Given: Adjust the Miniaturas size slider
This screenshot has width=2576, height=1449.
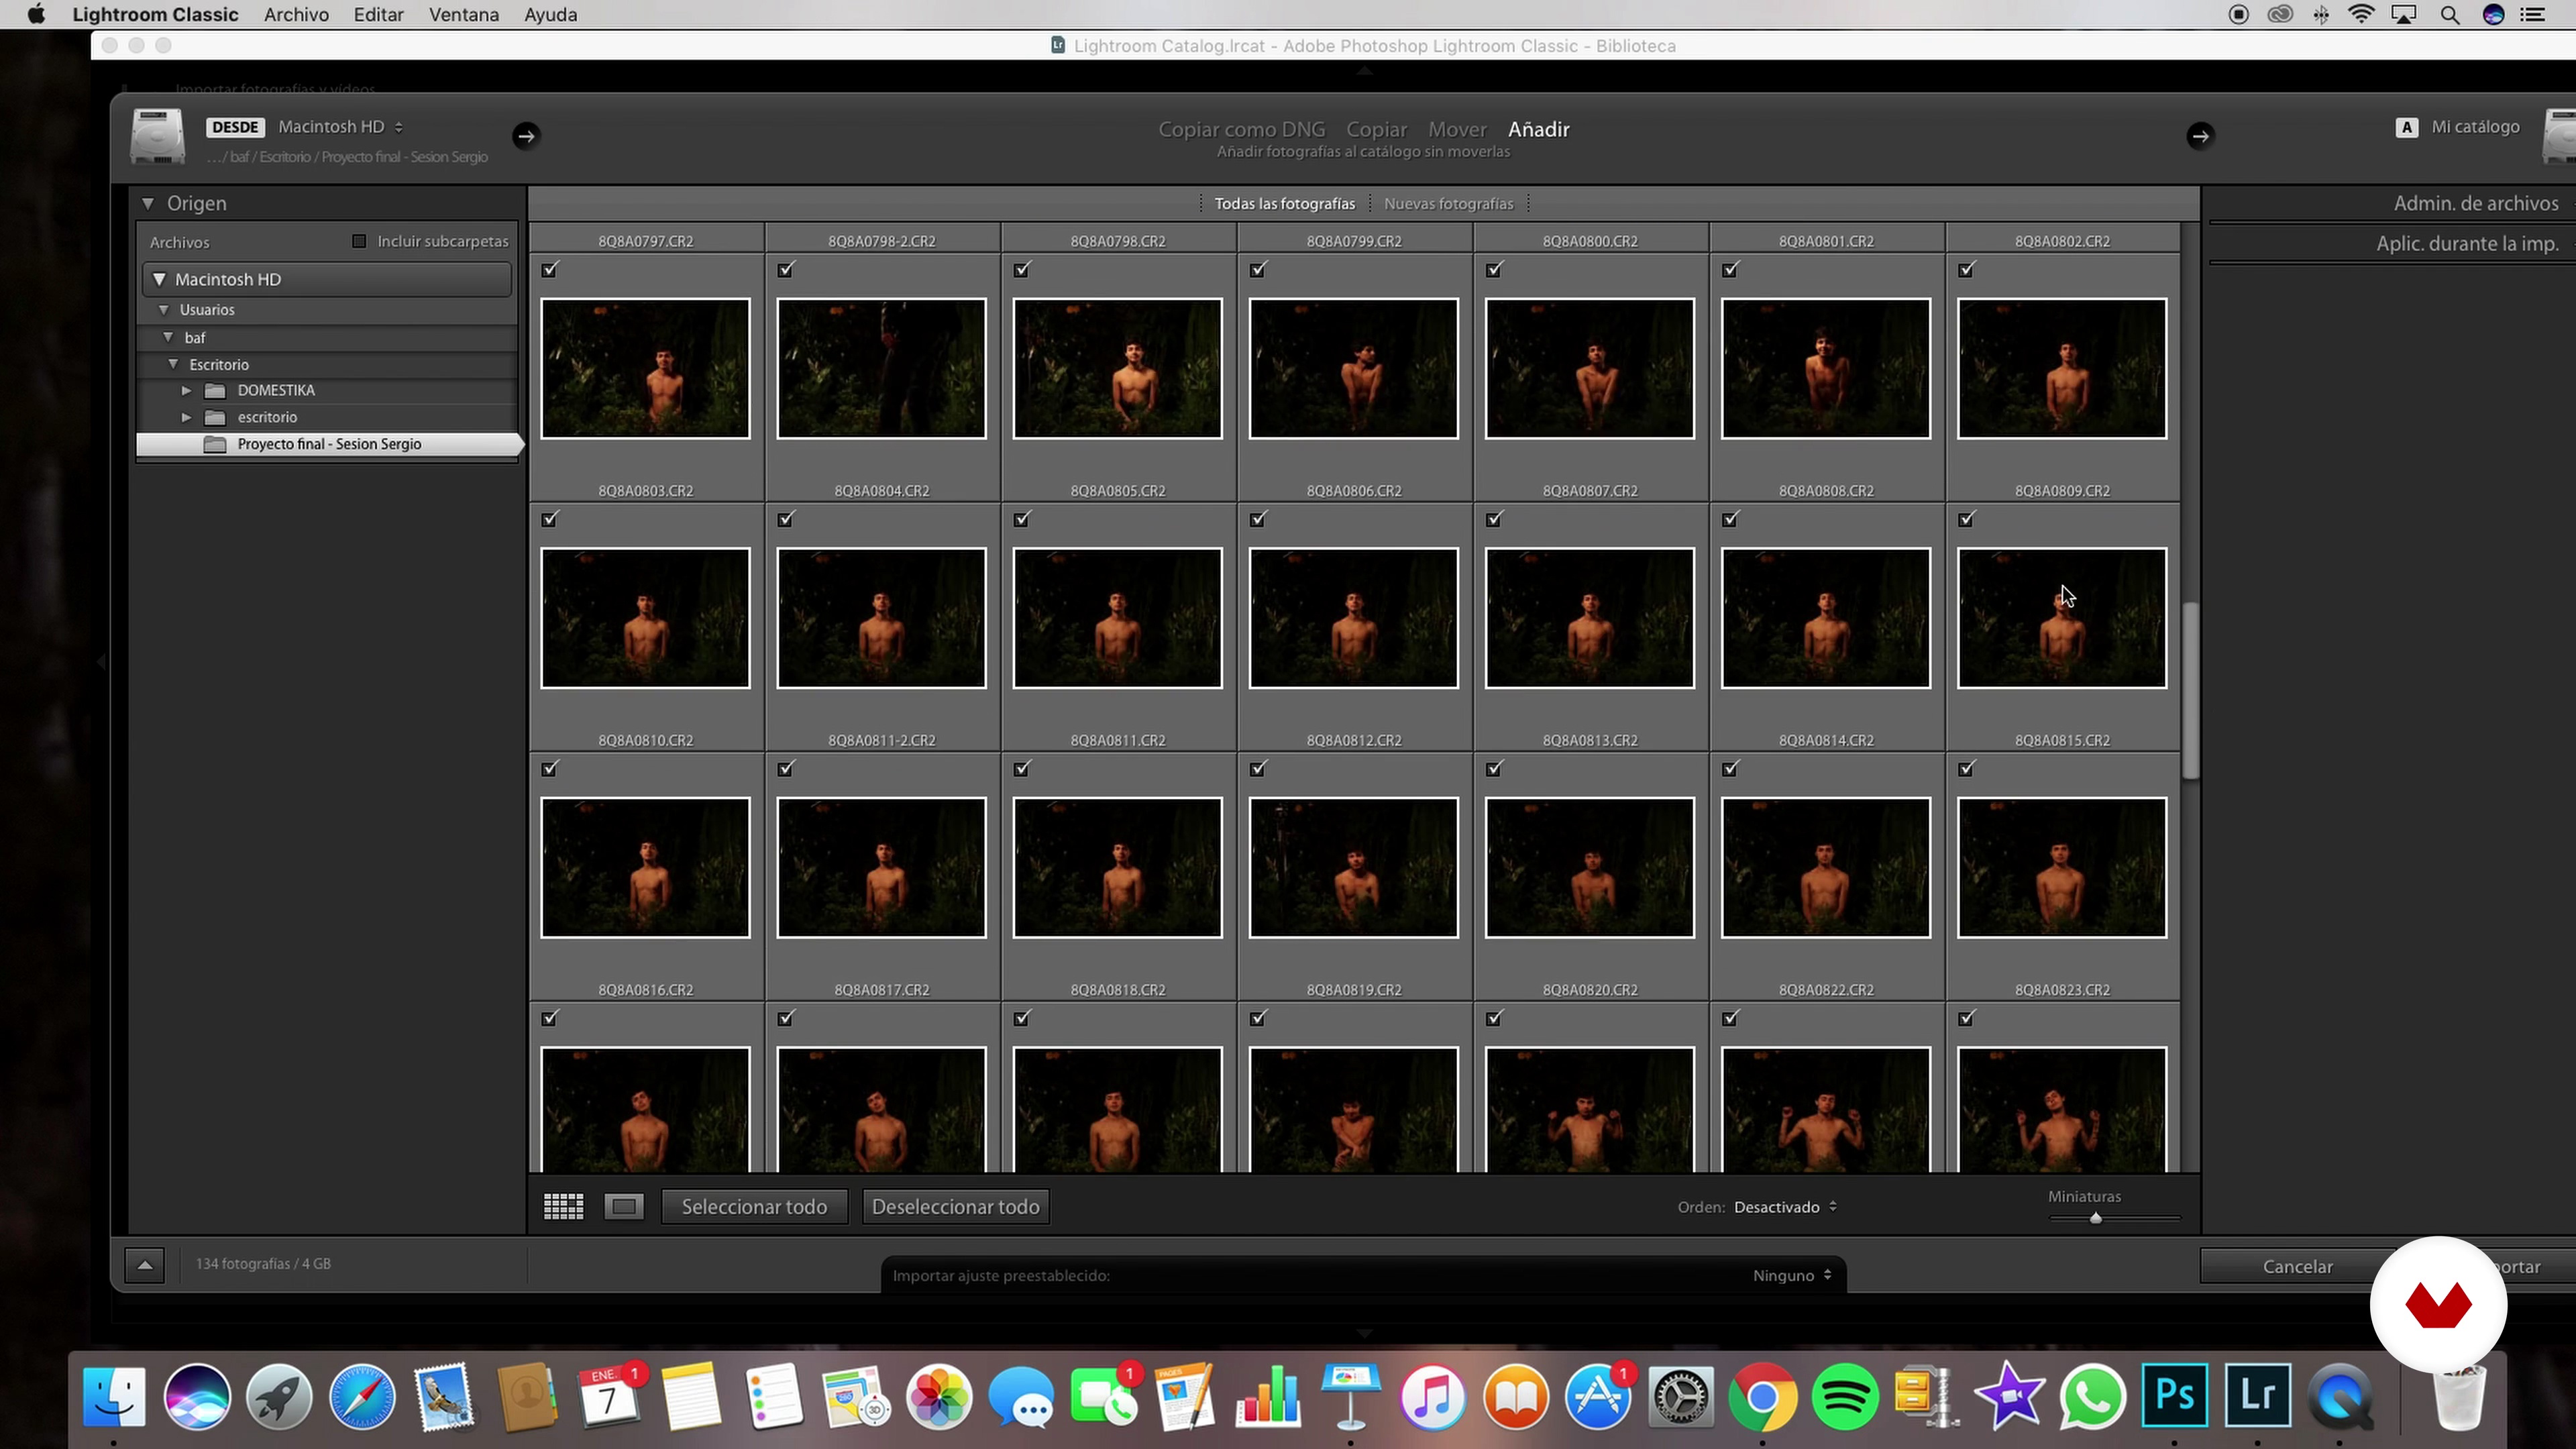Looking at the screenshot, I should (x=2096, y=1218).
